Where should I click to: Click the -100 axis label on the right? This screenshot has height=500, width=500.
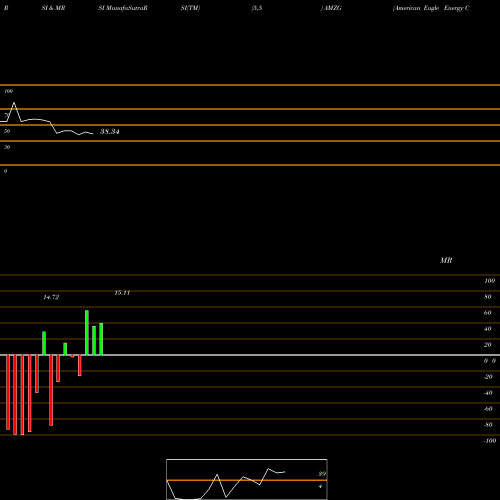tap(490, 441)
